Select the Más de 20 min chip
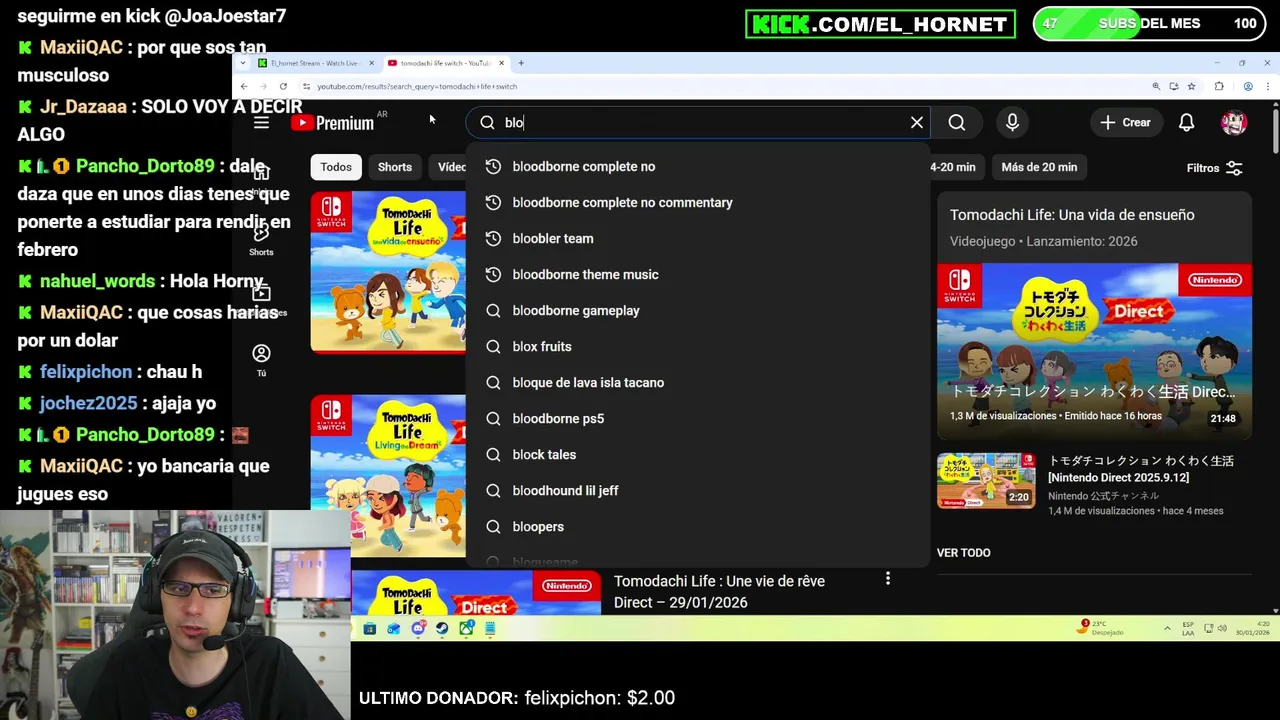 [x=1039, y=167]
